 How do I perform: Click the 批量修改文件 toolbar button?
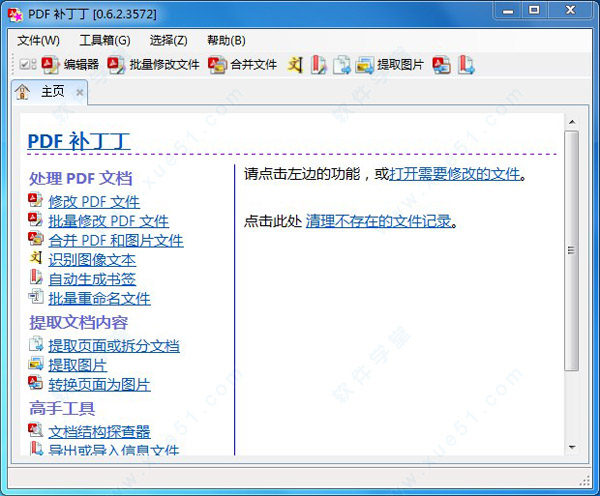click(x=153, y=65)
